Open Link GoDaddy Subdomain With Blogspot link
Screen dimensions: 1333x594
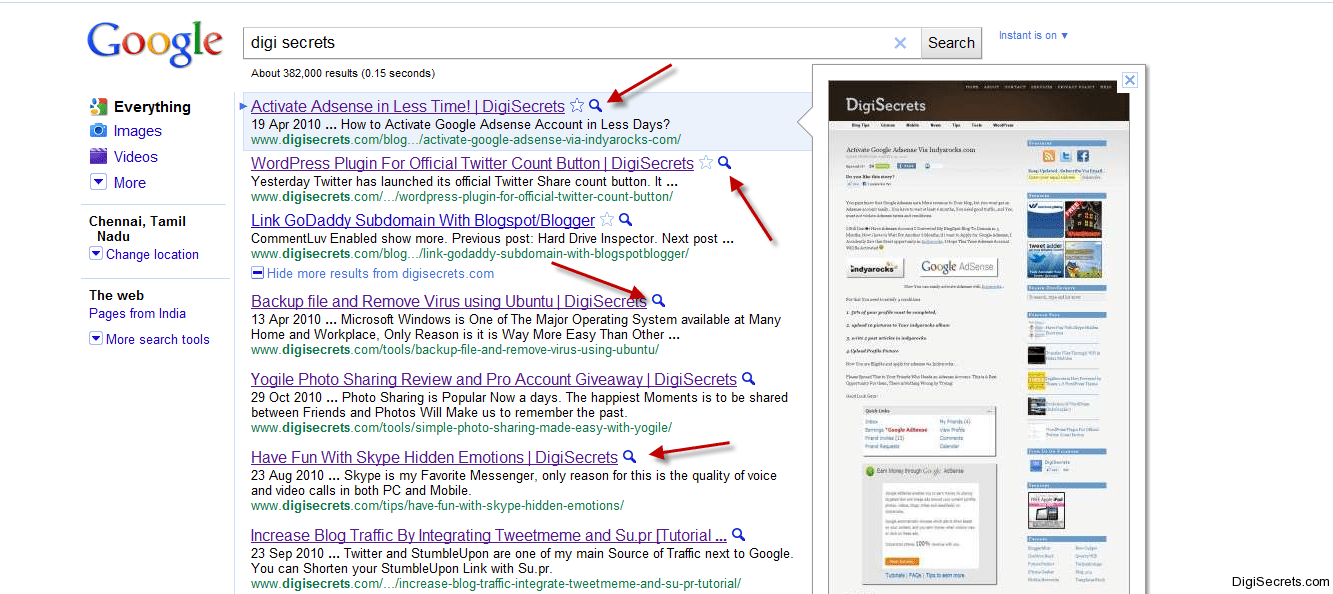coord(423,220)
